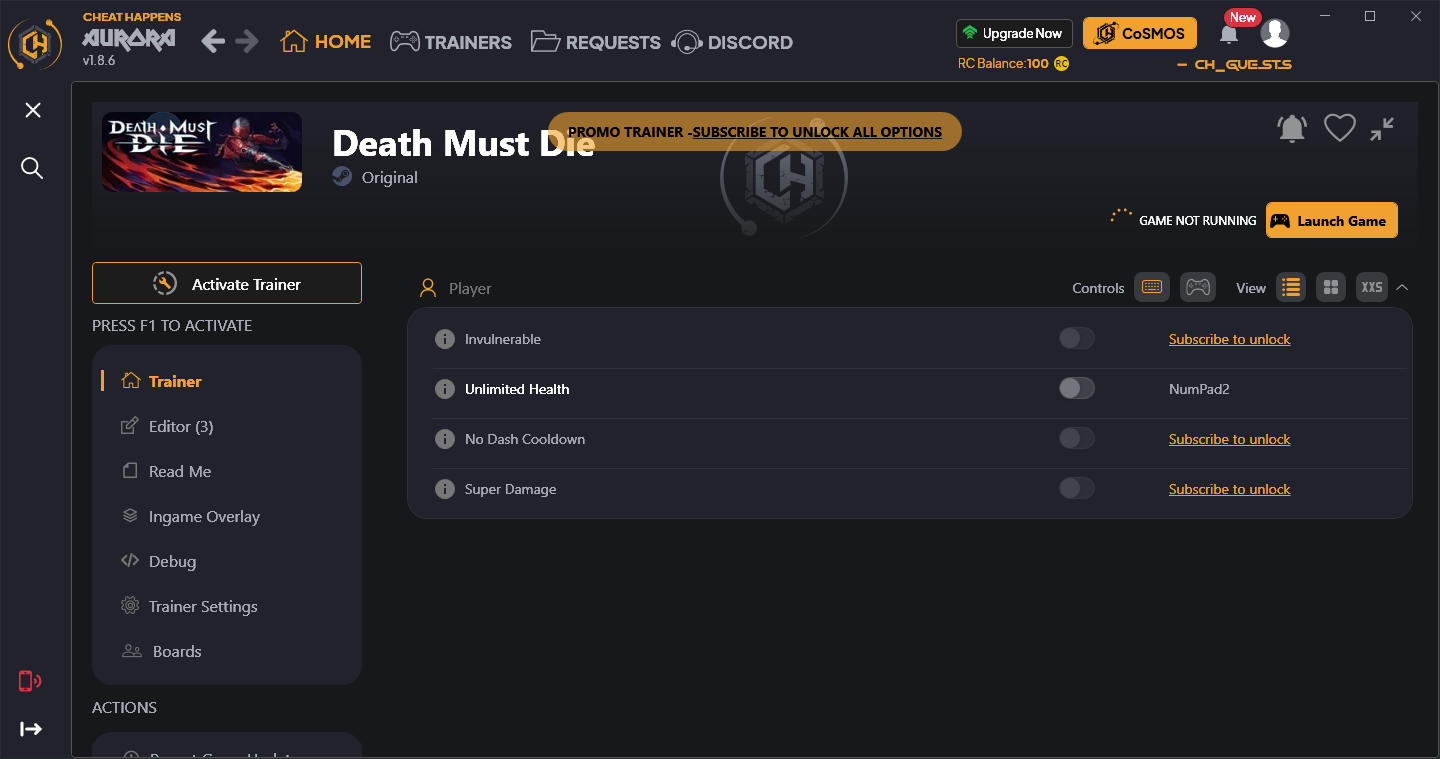
Task: Click the Launch Game button
Action: [1331, 220]
